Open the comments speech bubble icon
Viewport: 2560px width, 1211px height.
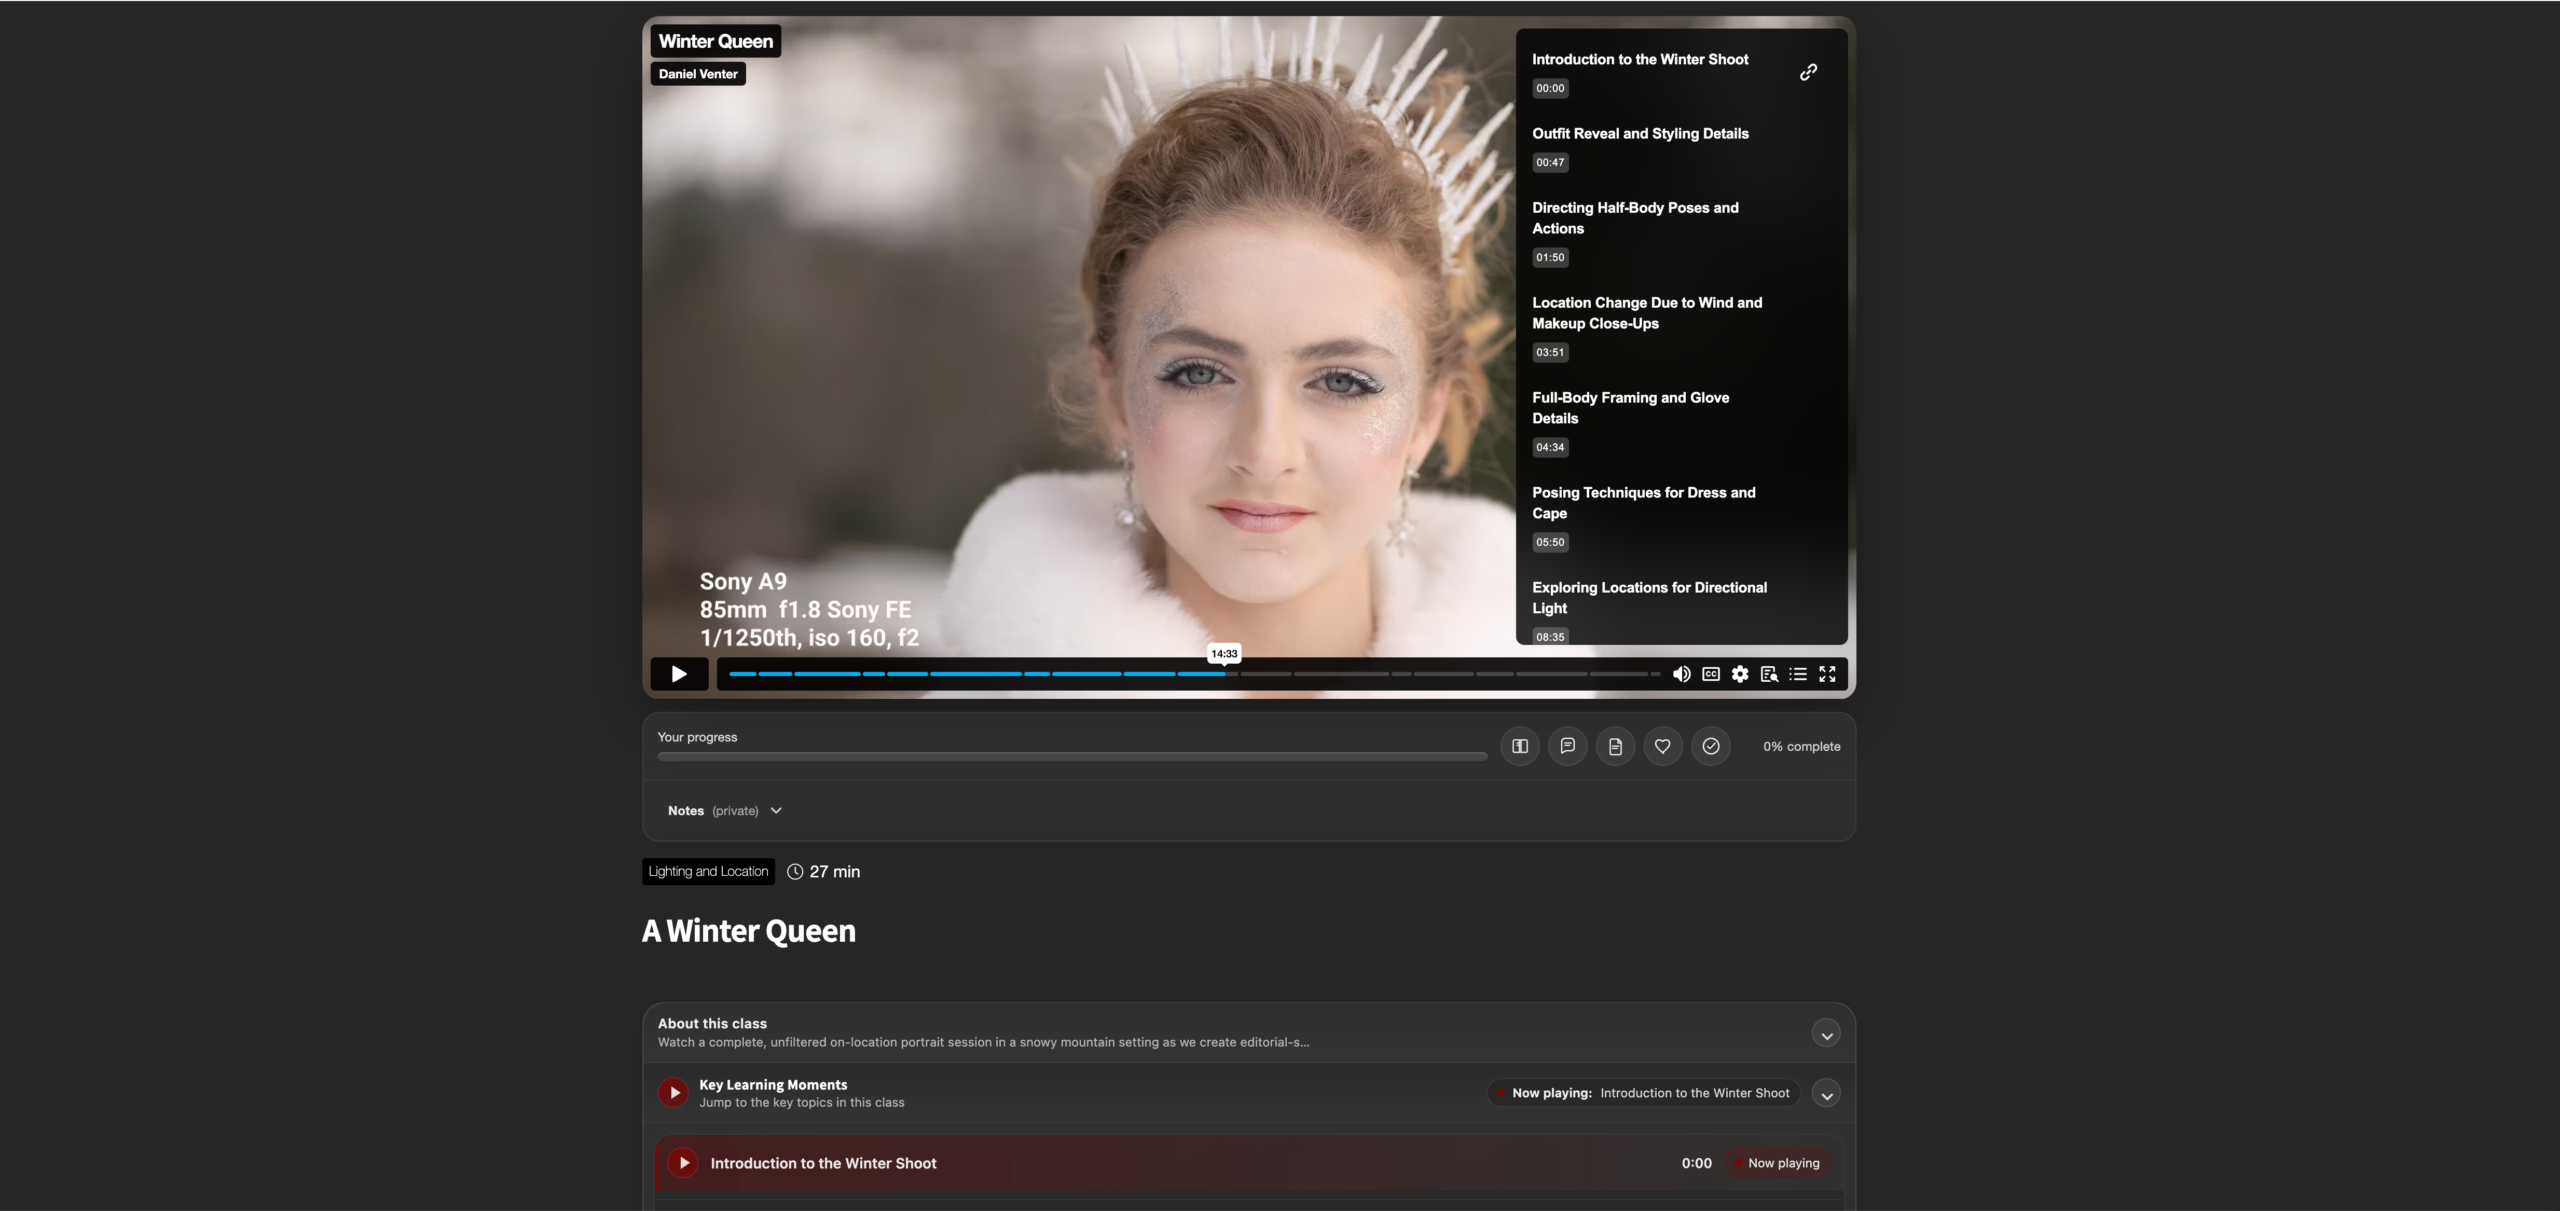coord(1567,746)
